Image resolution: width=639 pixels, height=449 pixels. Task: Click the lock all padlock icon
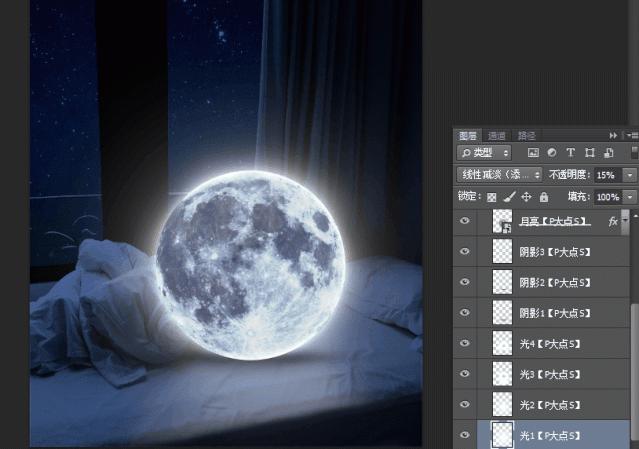[x=542, y=198]
